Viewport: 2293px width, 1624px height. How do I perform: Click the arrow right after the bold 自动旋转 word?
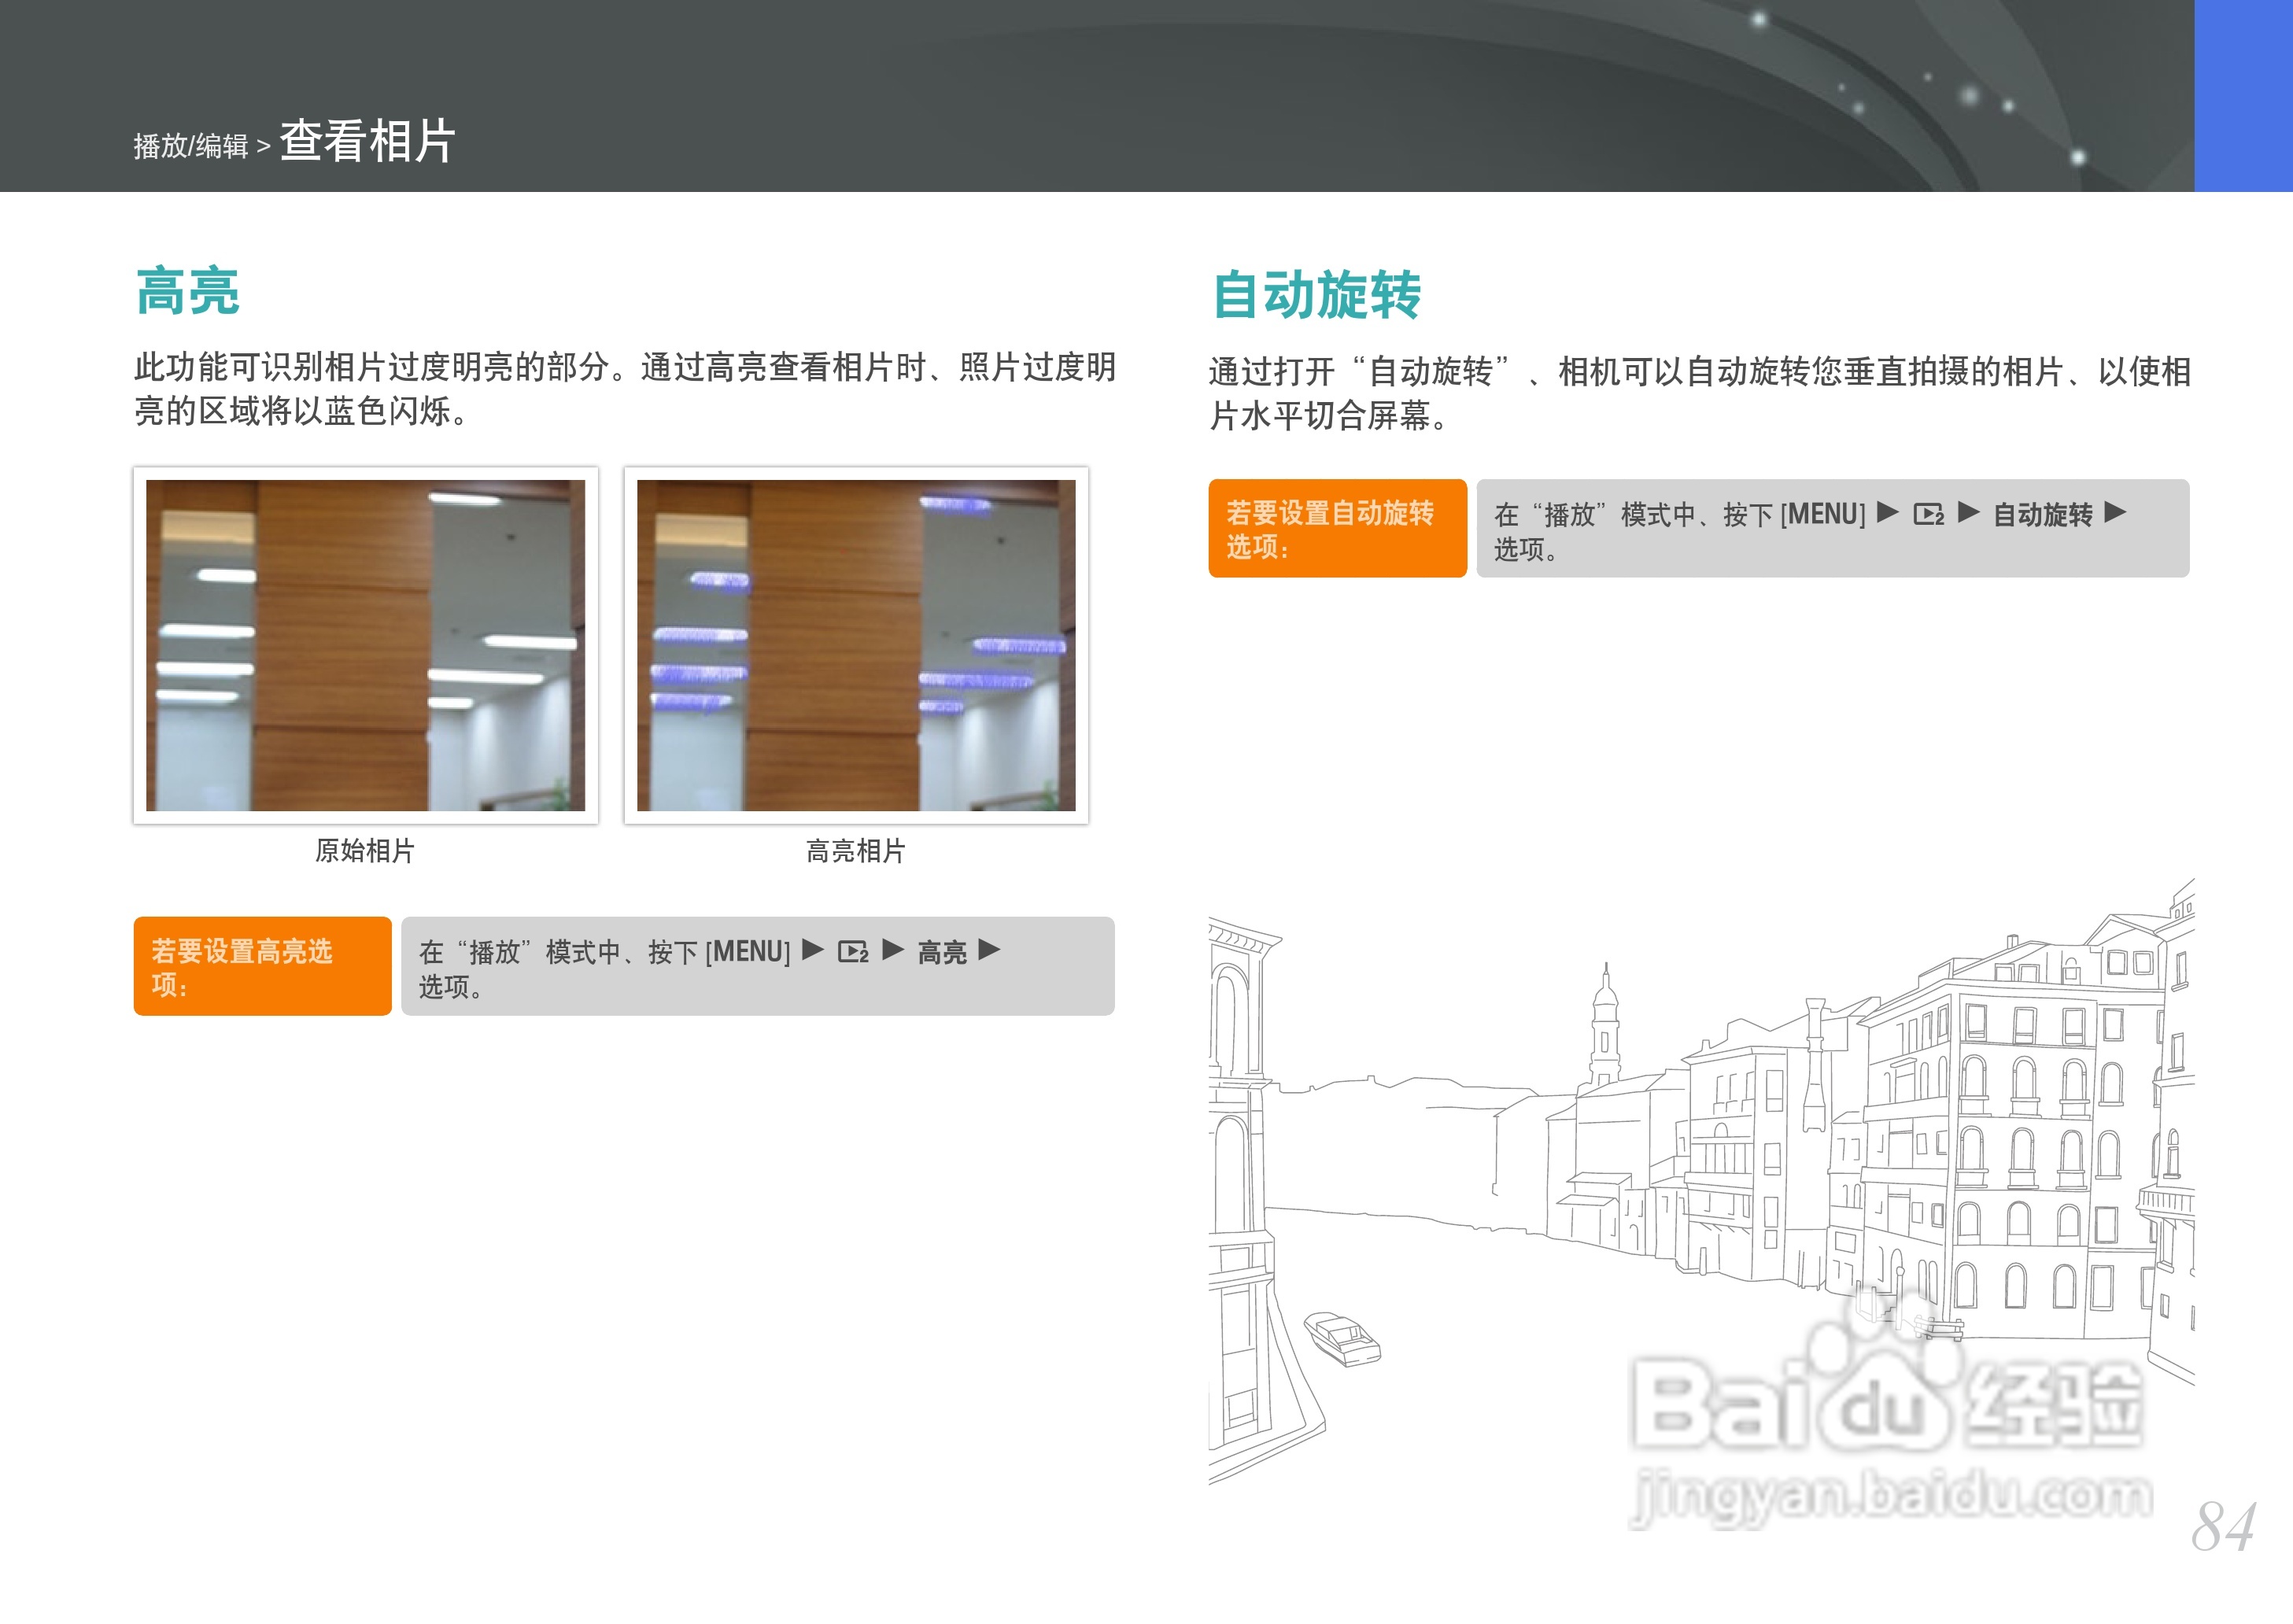(2115, 513)
